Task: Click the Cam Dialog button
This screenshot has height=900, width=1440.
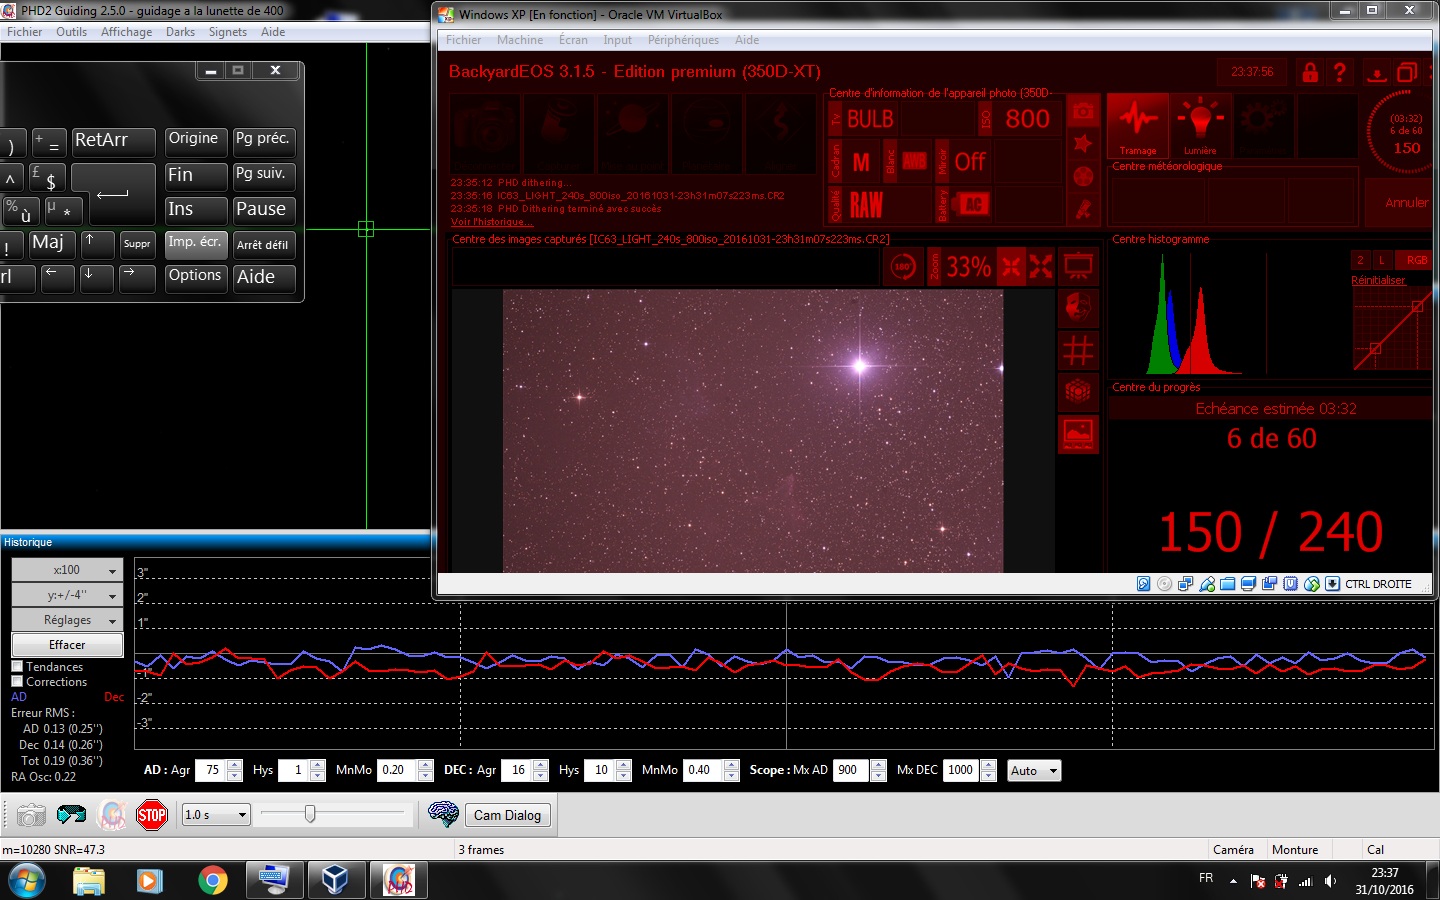Action: point(507,815)
